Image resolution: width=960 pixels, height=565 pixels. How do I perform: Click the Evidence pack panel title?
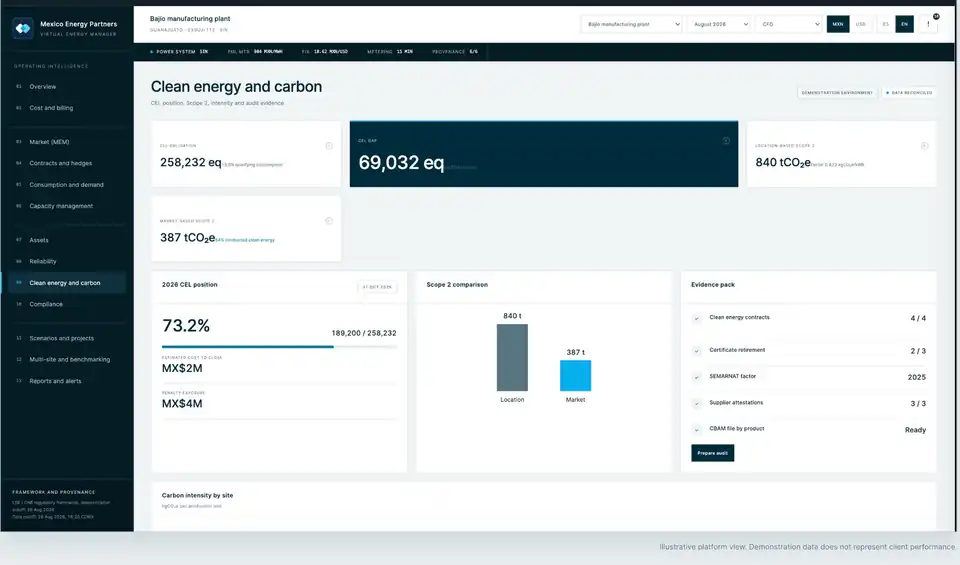713,285
